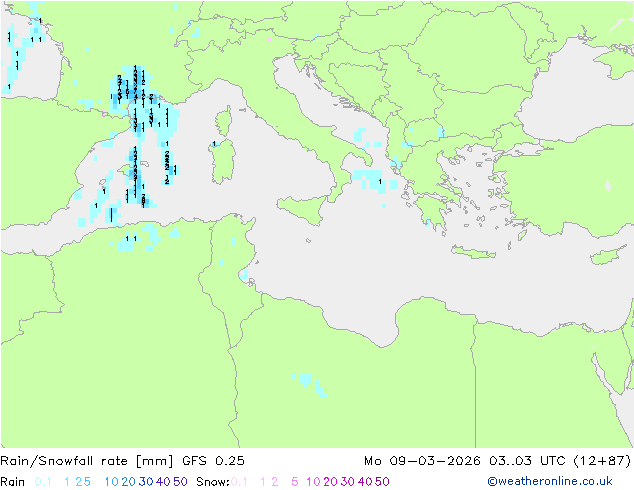Click the '1' rain value in the Ionian Sea
Viewport: 634px width, 490px height.
pyautogui.click(x=380, y=182)
